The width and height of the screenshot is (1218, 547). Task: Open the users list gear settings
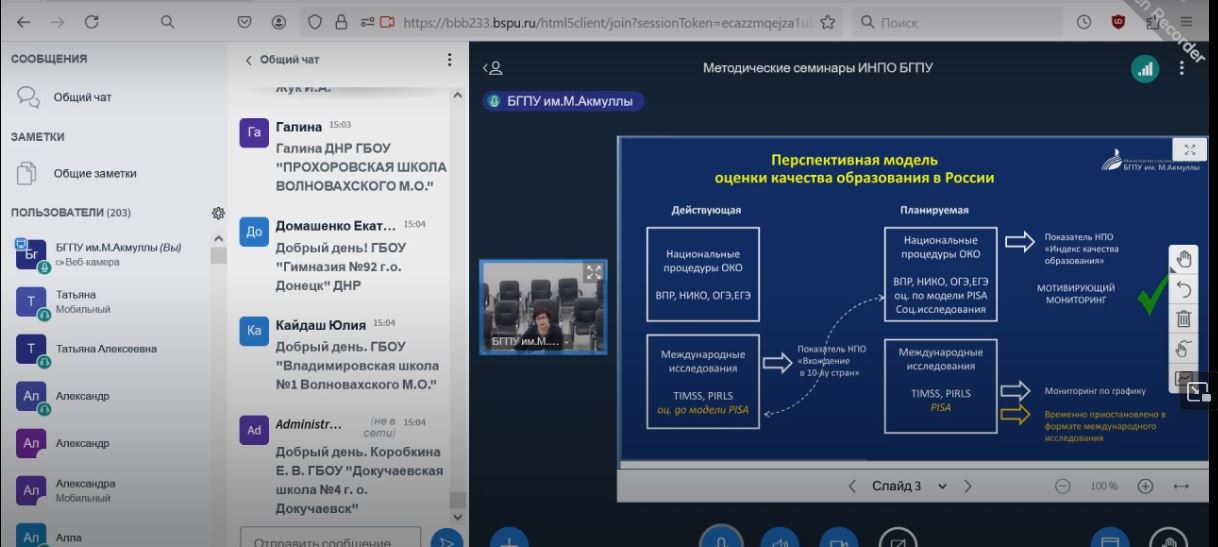[x=218, y=213]
